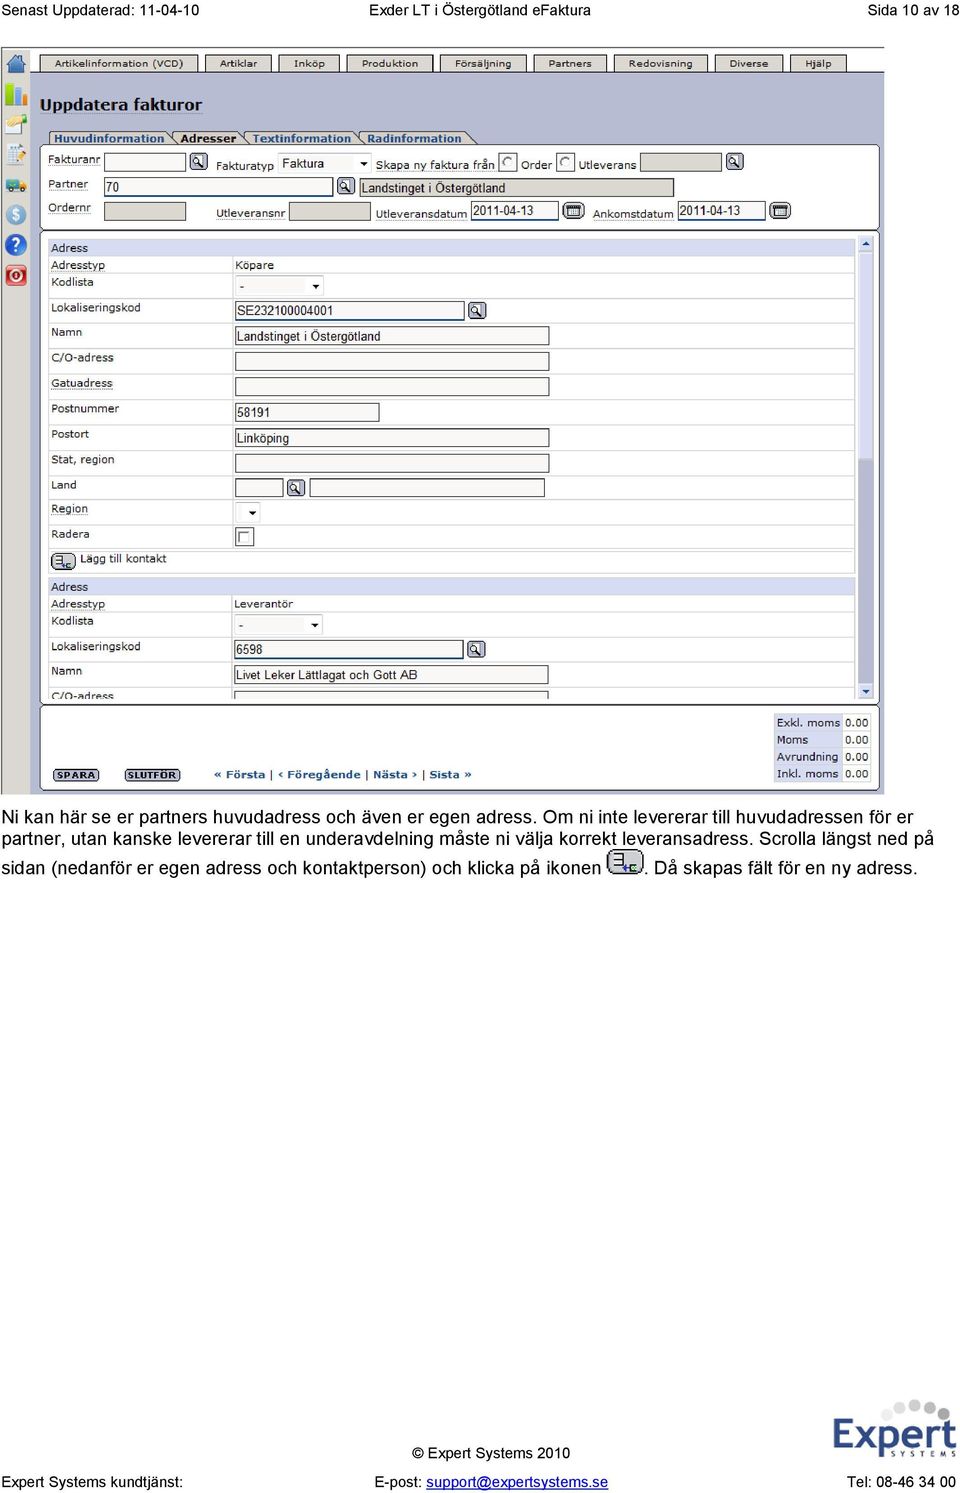Click the hand-with-card sidebar icon
960x1493 pixels.
point(16,125)
